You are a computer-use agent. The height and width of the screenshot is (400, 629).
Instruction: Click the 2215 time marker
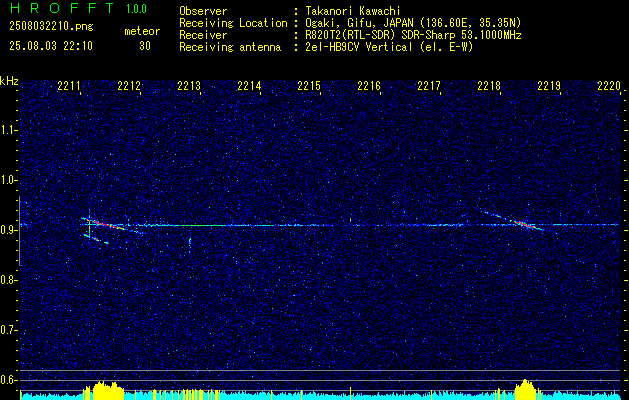click(x=309, y=86)
